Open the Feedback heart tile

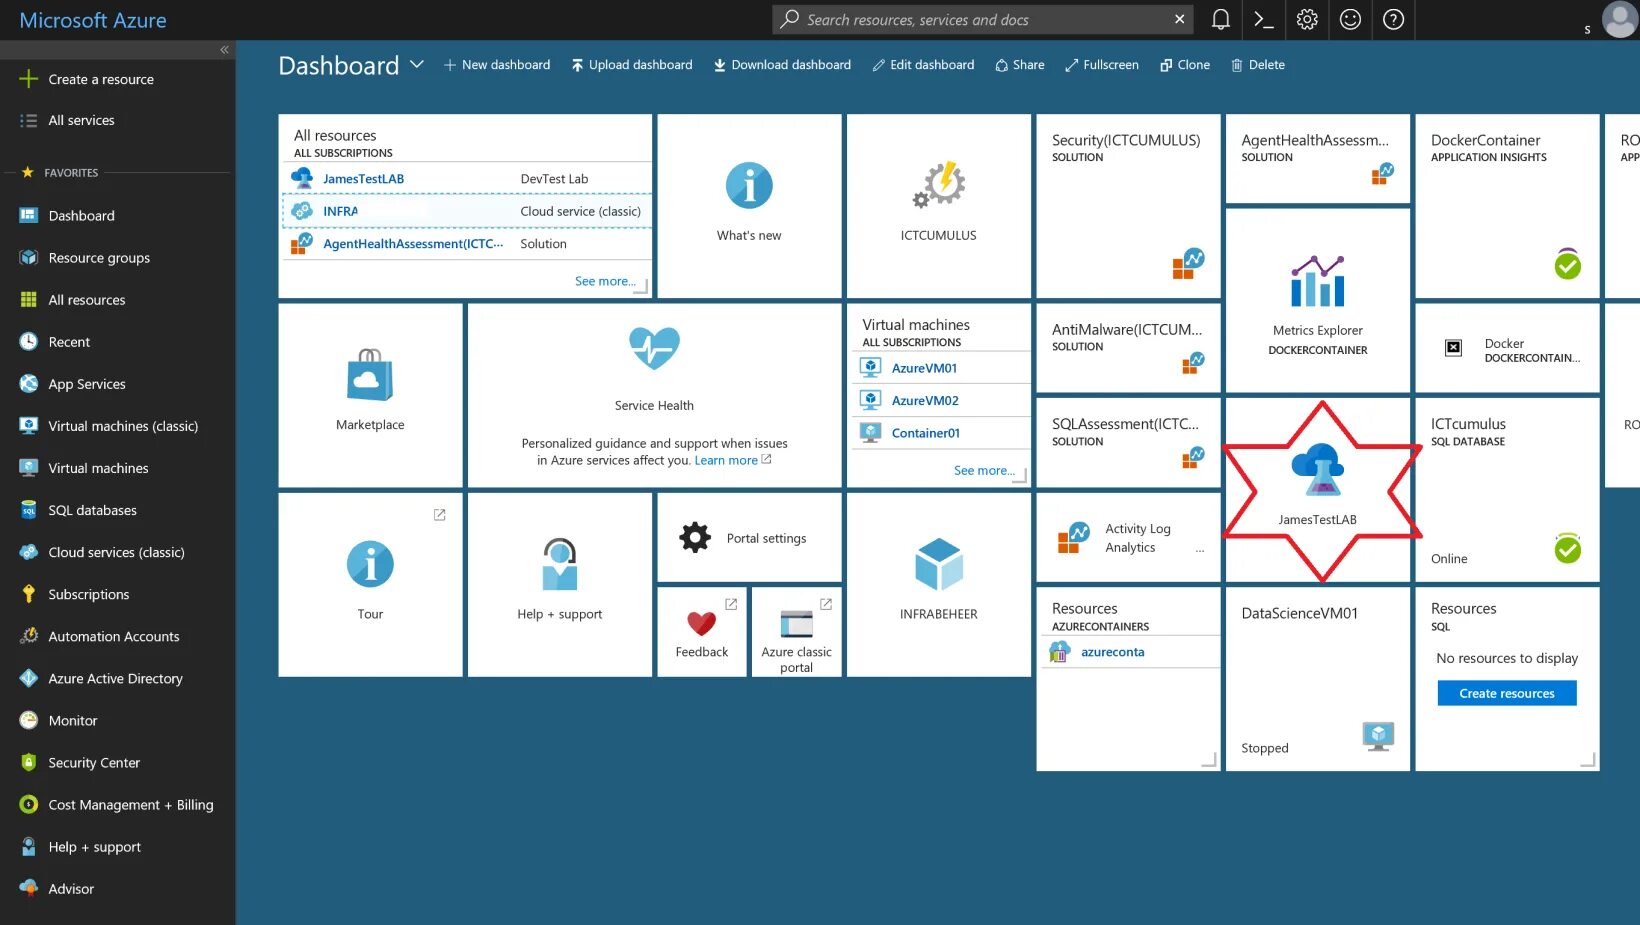click(702, 632)
